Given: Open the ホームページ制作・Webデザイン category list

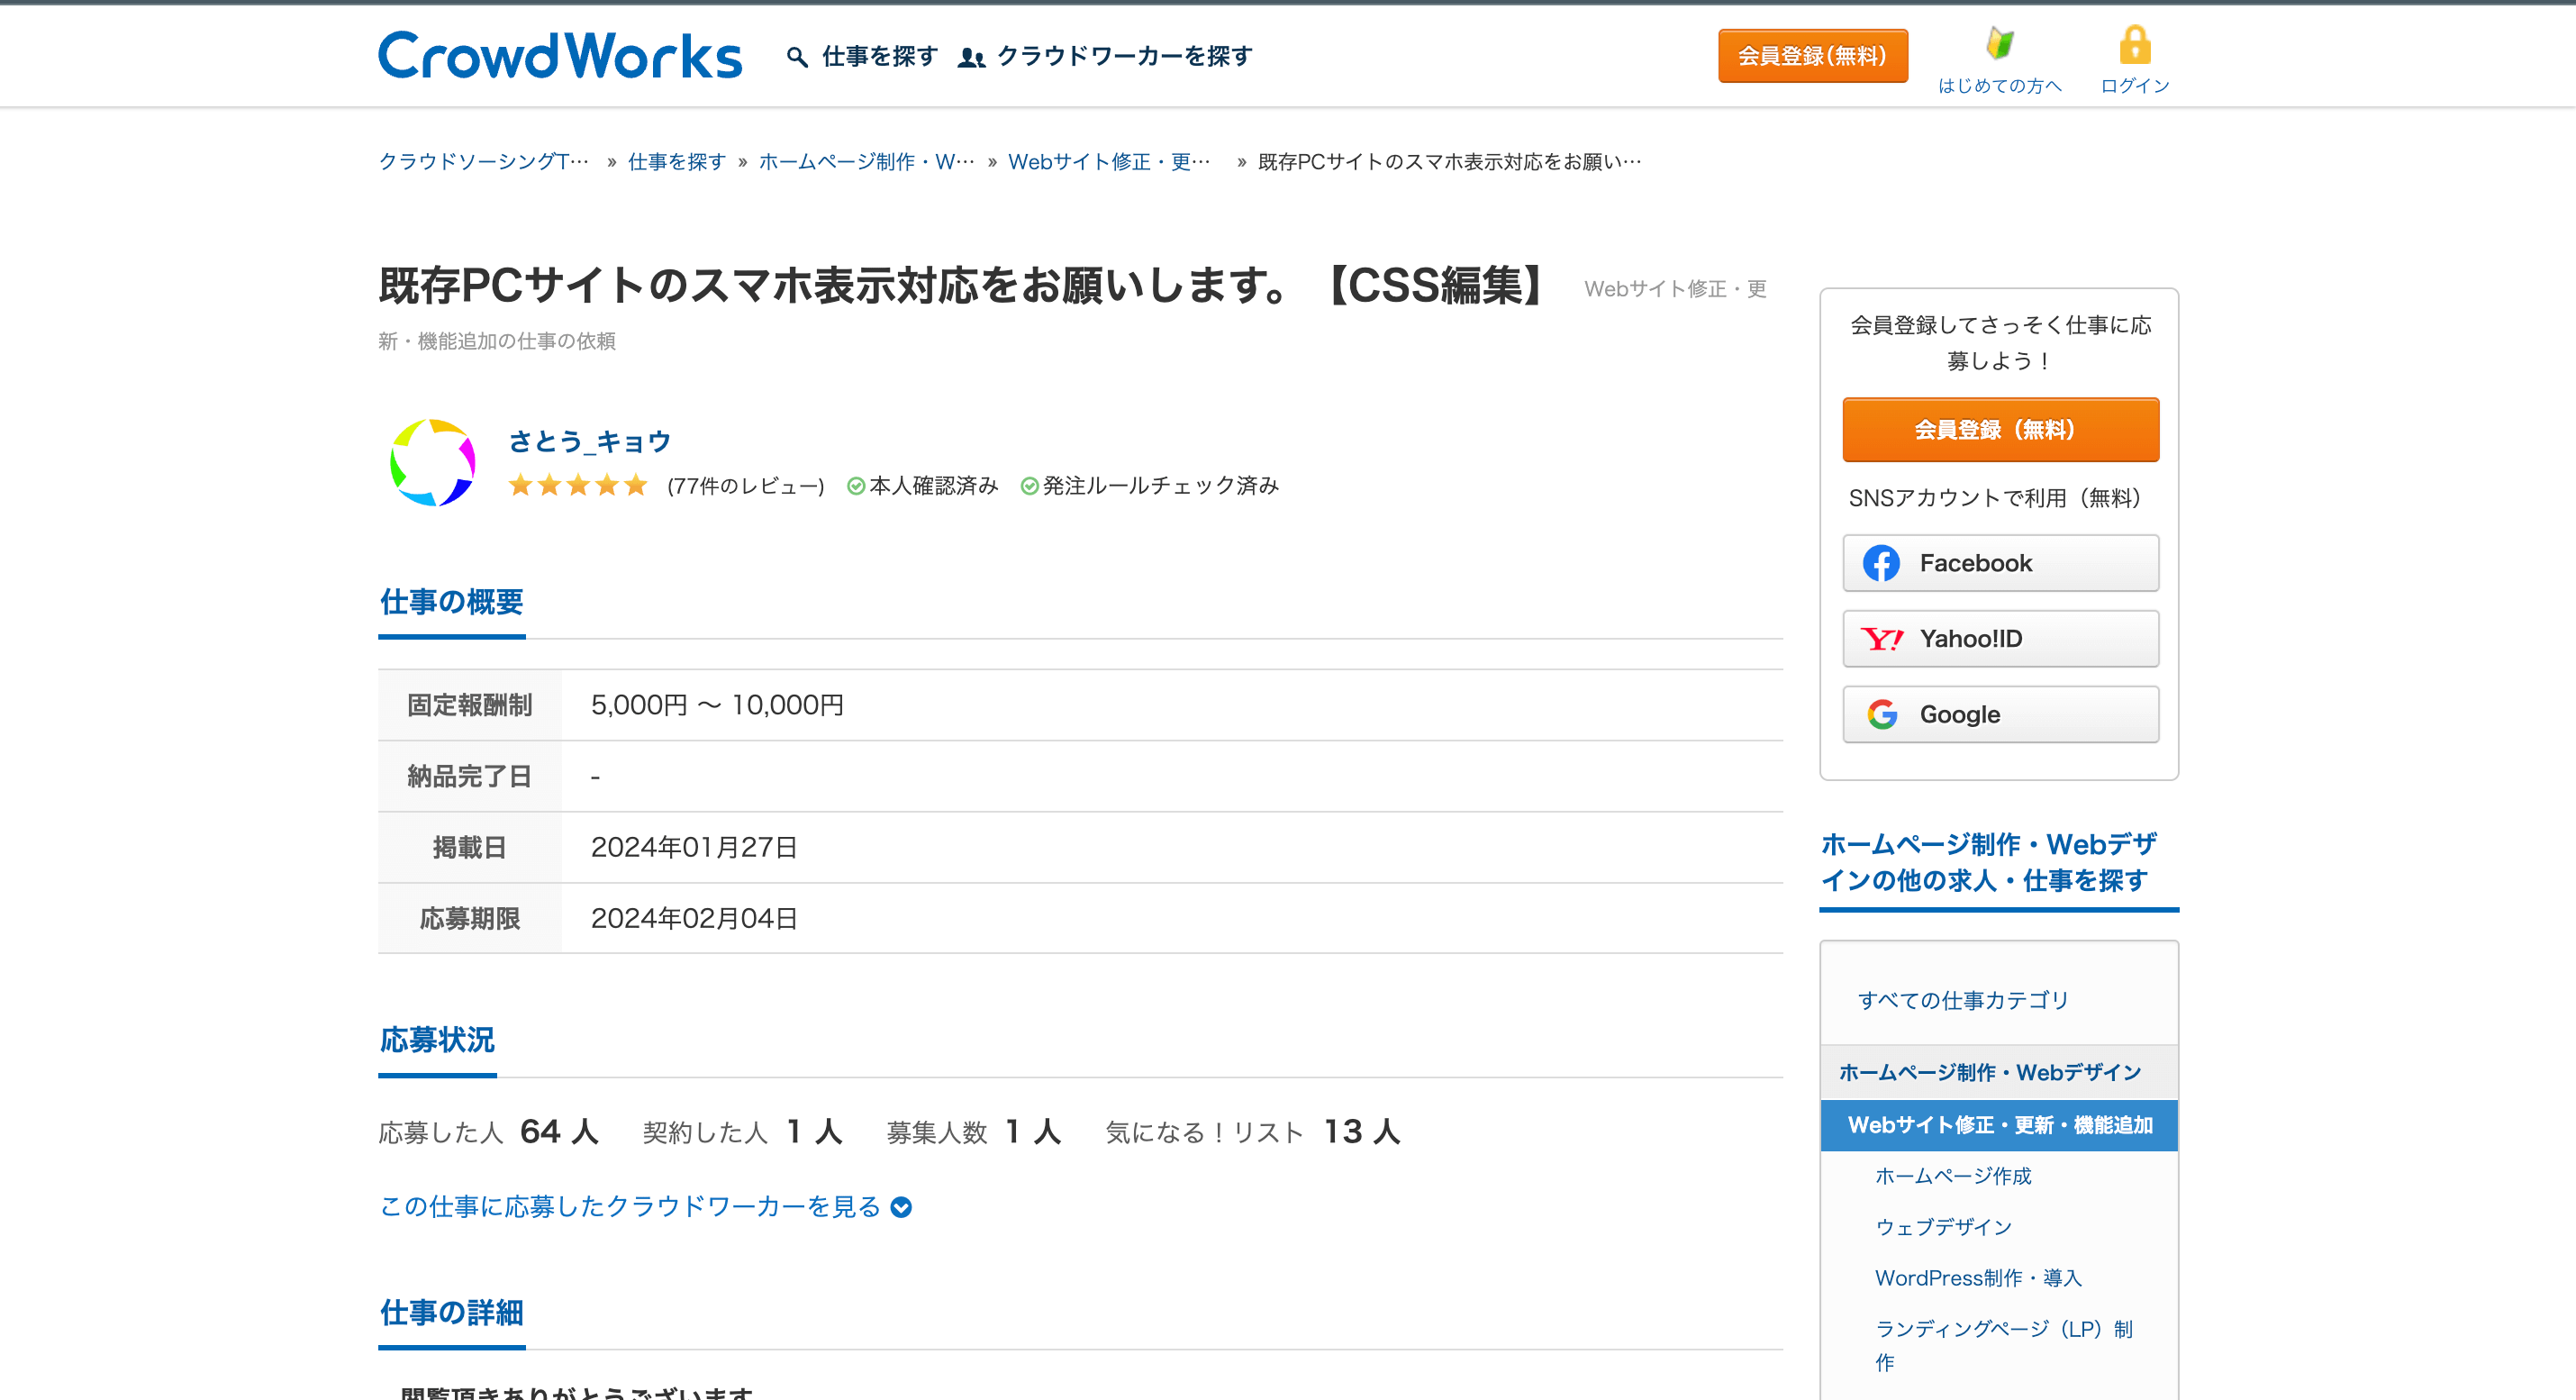Looking at the screenshot, I should click(x=1990, y=1072).
